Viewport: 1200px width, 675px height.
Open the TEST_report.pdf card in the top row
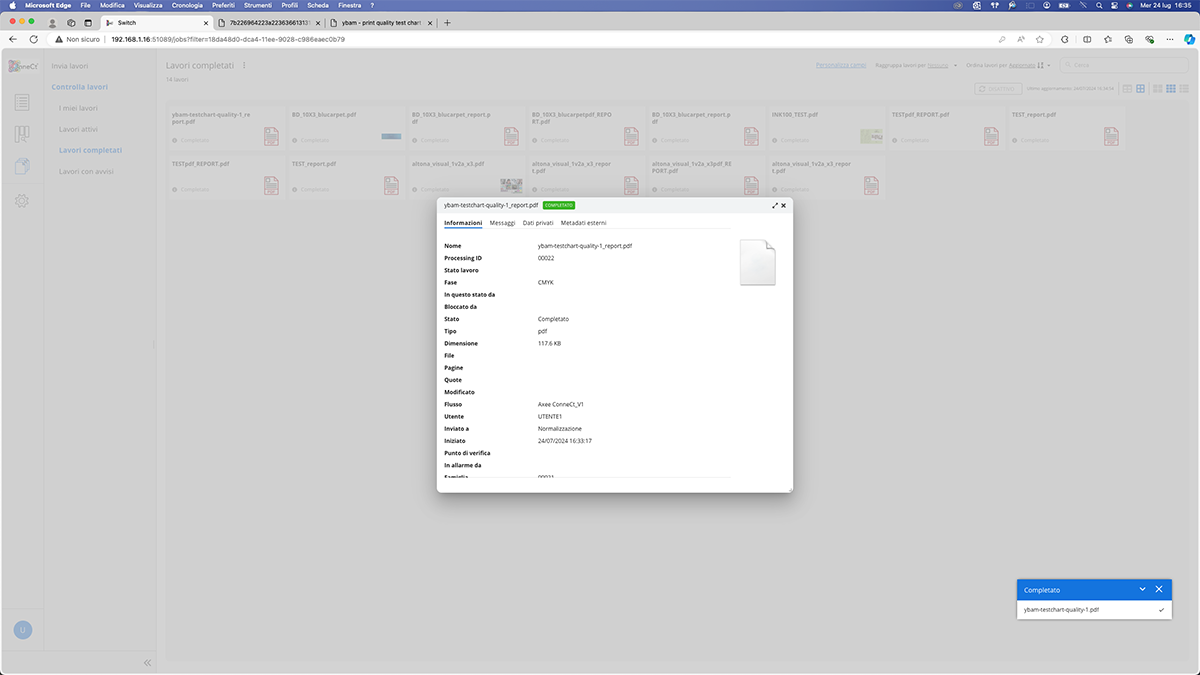[x=1066, y=127]
